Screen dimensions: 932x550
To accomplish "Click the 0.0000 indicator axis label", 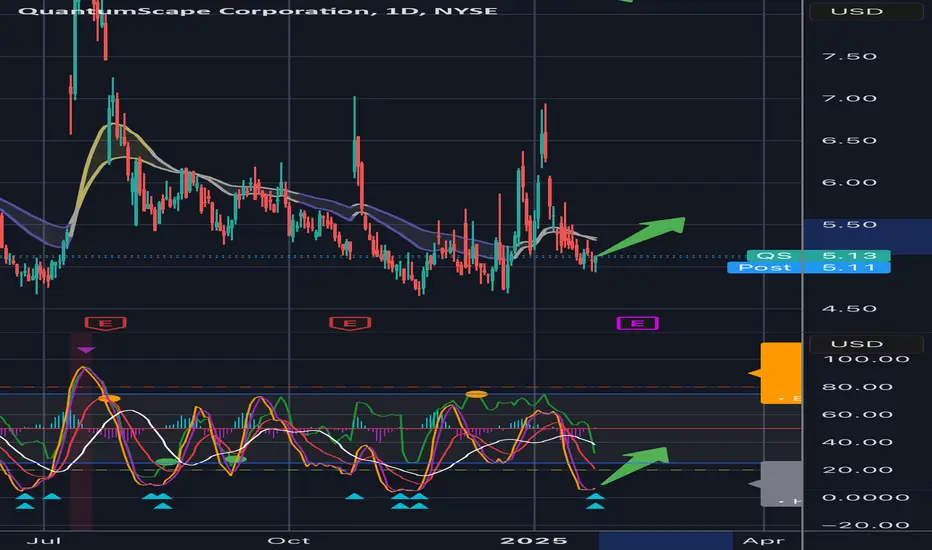I will tap(865, 497).
